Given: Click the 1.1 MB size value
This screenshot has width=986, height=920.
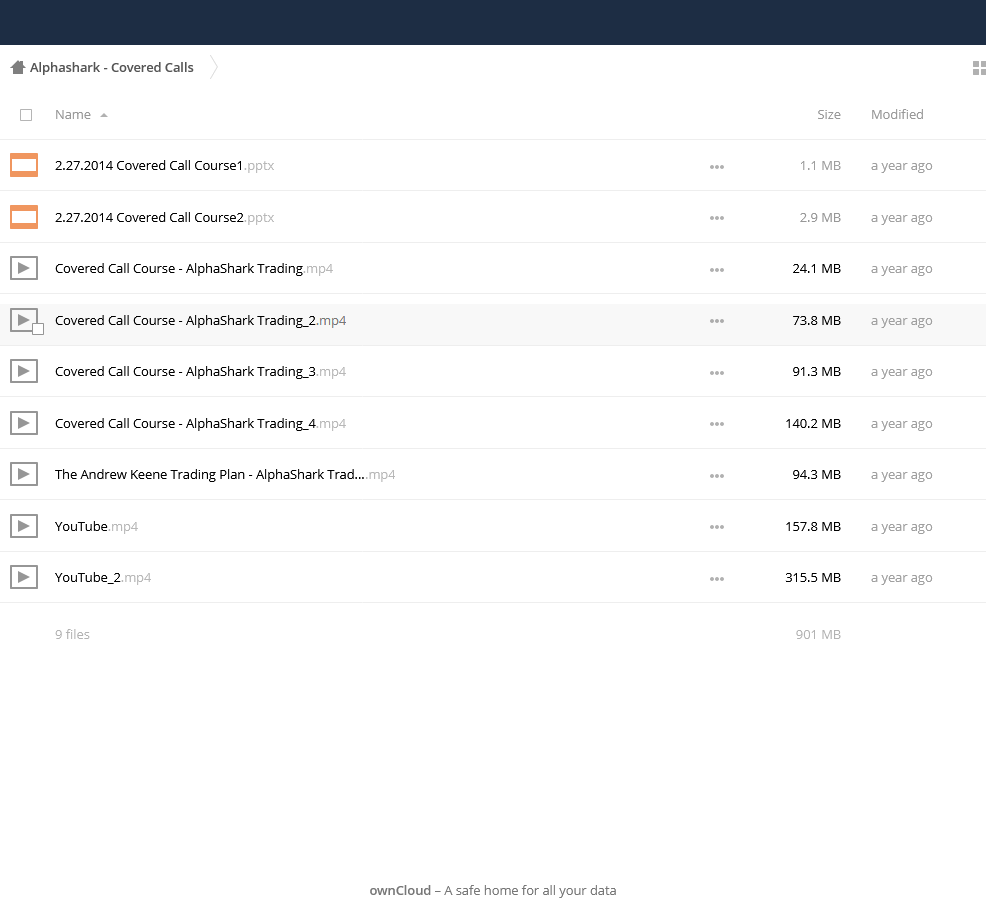Looking at the screenshot, I should pos(820,165).
